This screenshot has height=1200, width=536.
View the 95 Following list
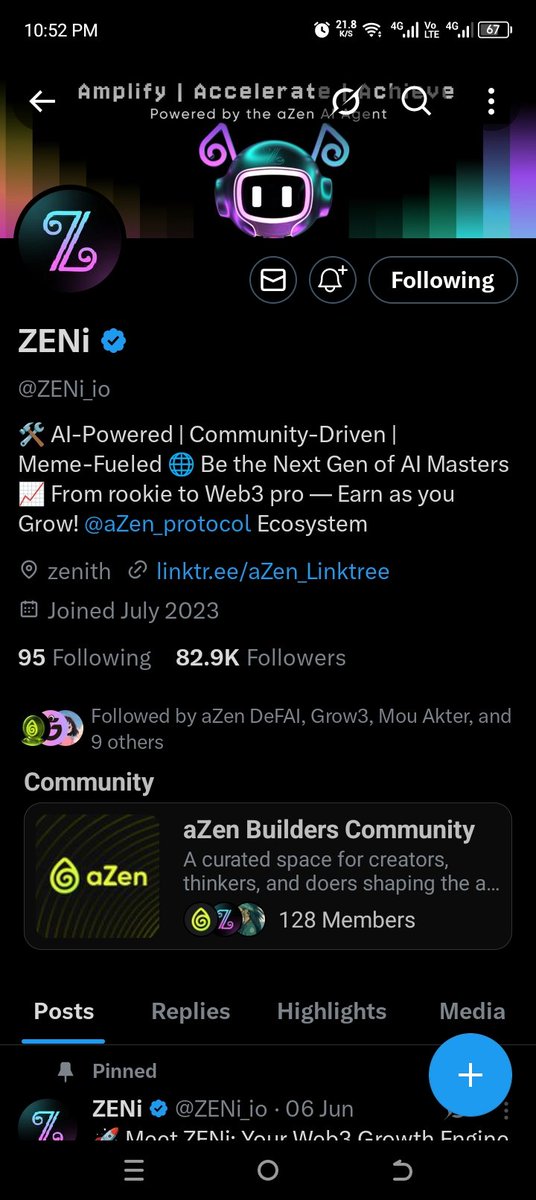pos(85,658)
